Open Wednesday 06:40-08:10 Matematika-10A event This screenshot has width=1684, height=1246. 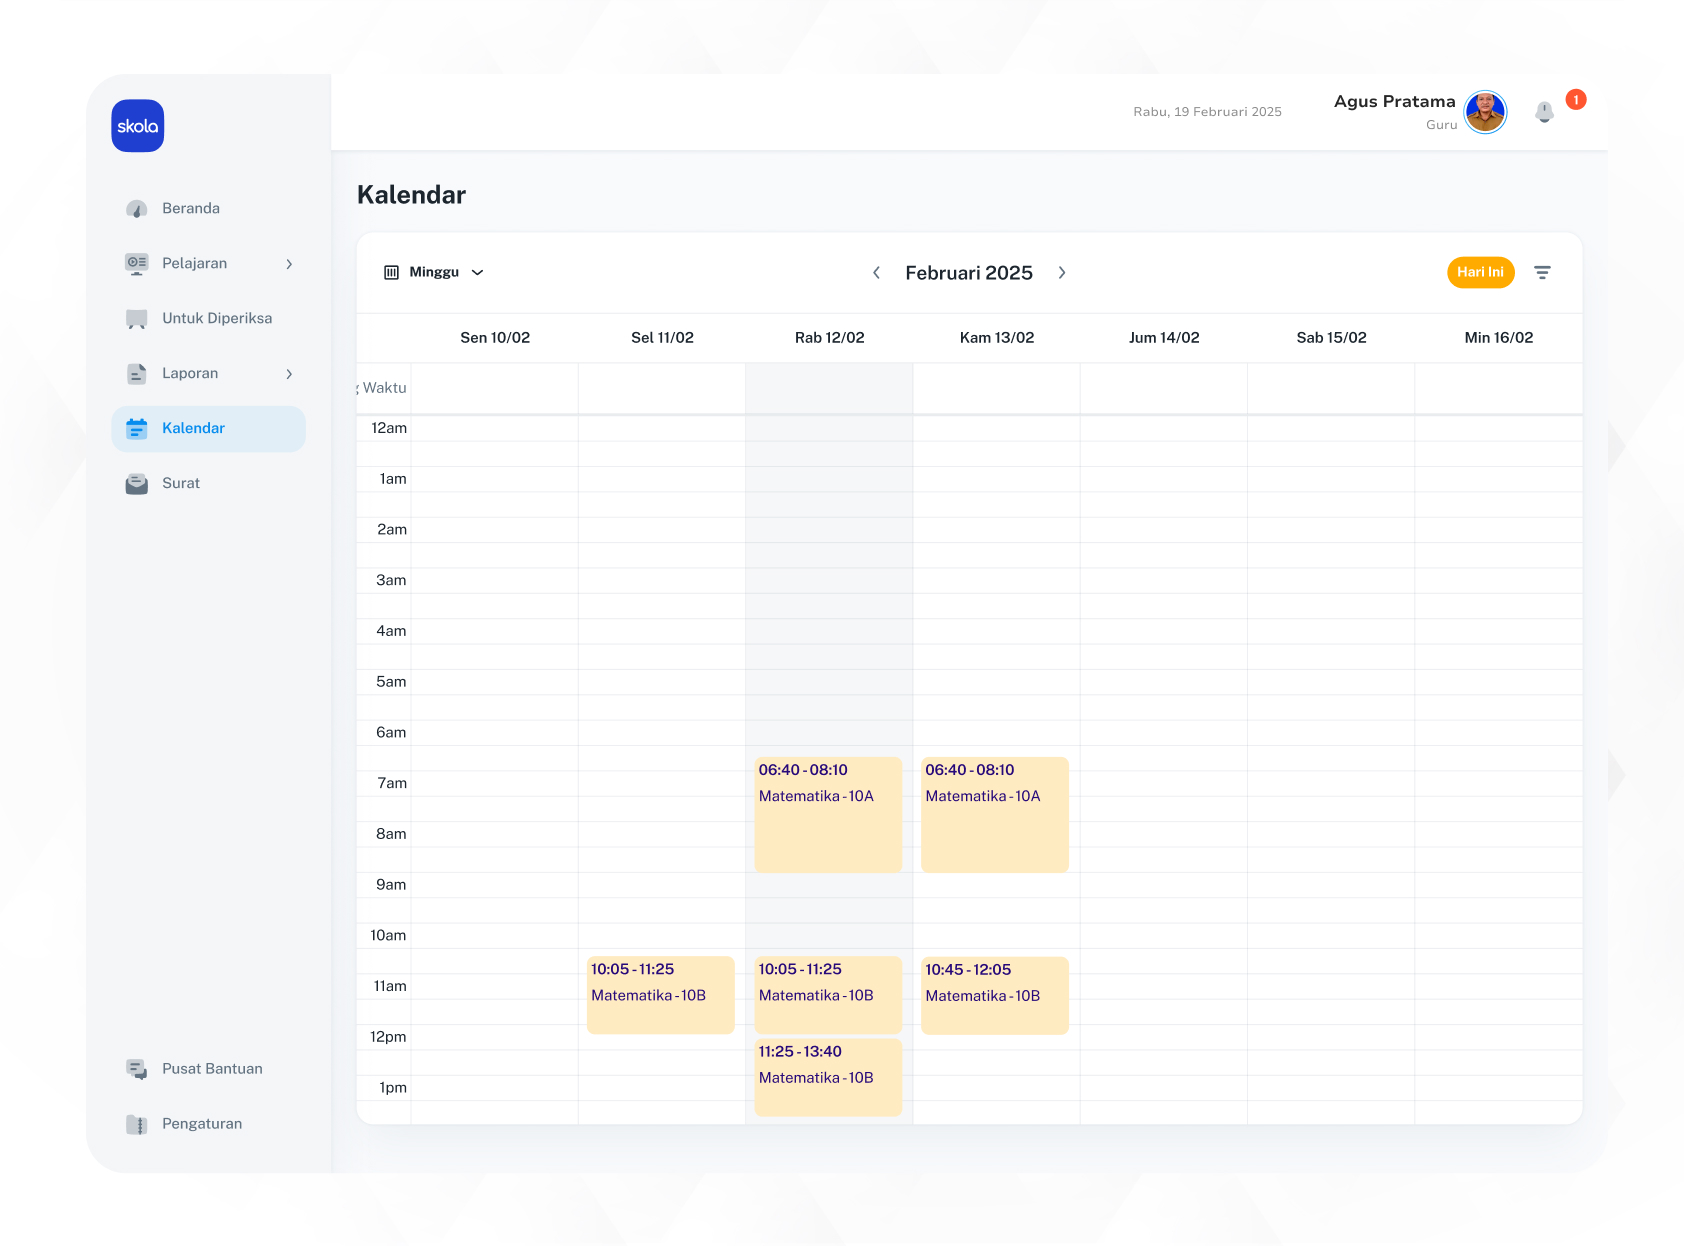pos(828,814)
